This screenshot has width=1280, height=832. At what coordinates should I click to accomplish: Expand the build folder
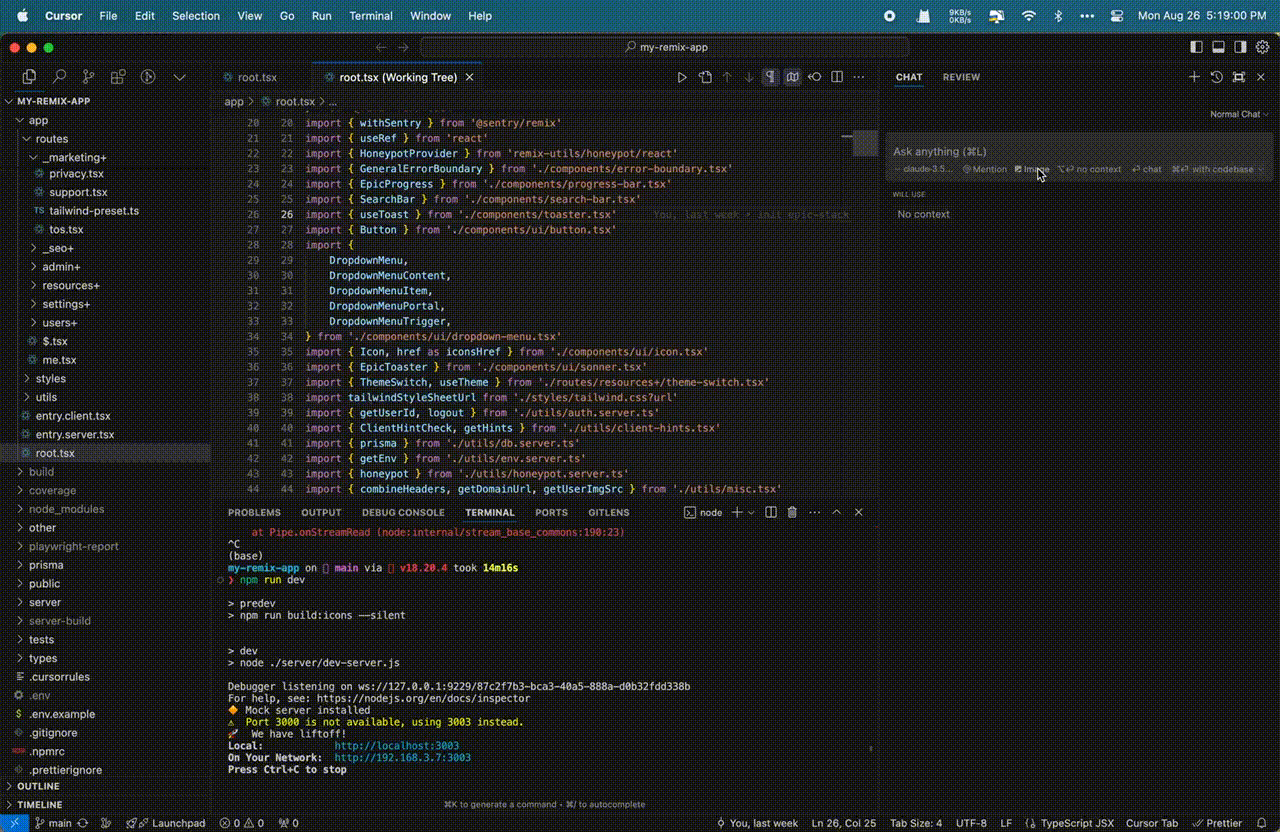(41, 472)
